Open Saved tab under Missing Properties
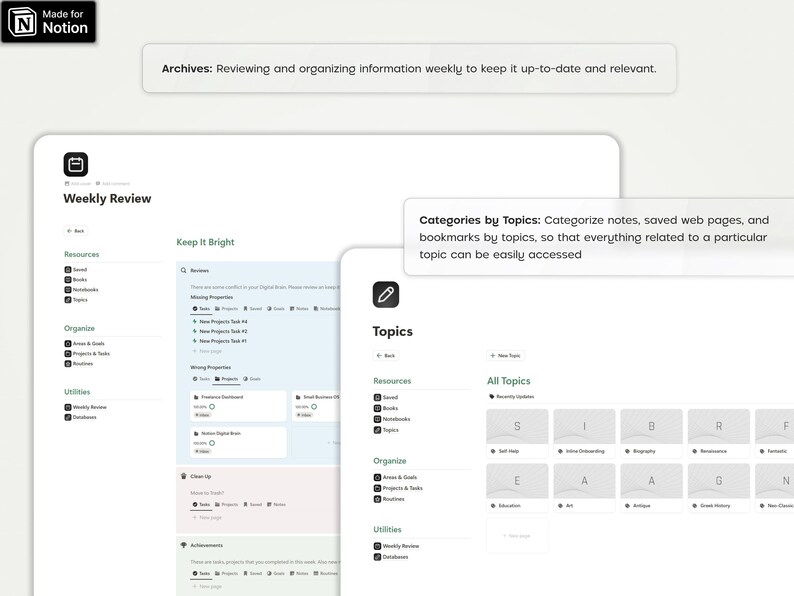 (253, 308)
